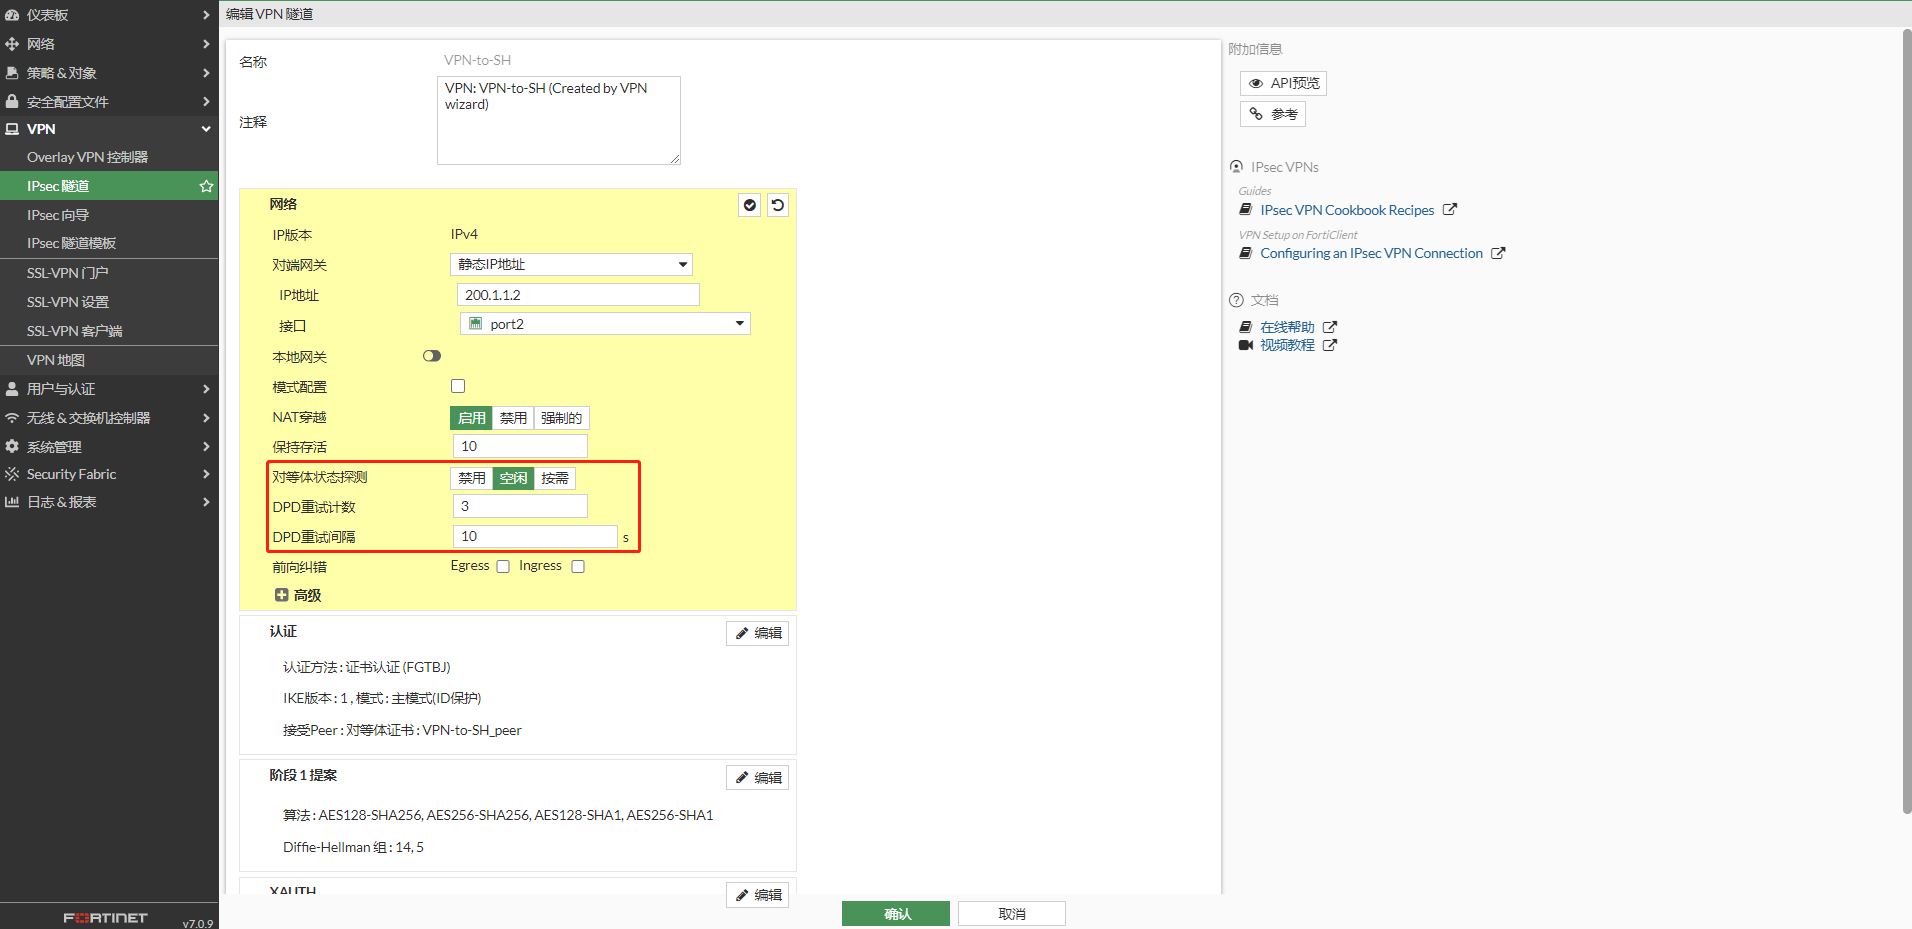
Task: Open the port2 interface dropdown
Action: 605,324
